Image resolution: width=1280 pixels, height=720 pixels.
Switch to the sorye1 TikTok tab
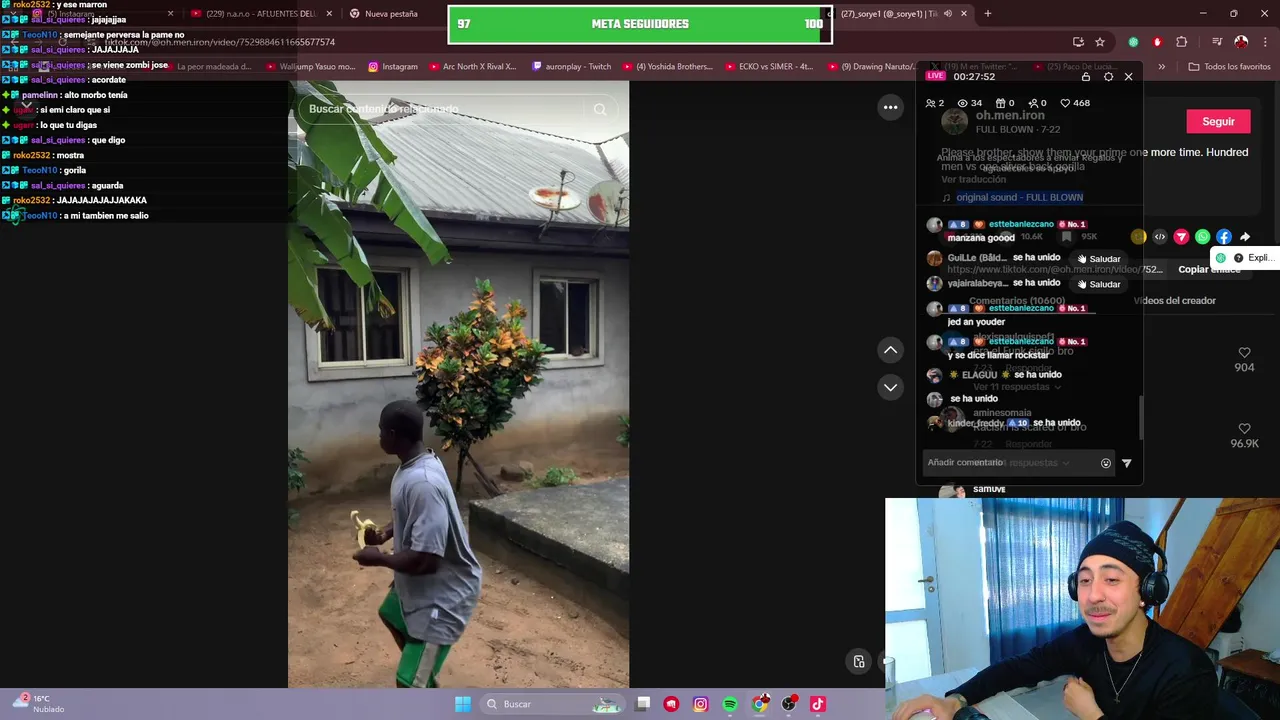point(900,14)
